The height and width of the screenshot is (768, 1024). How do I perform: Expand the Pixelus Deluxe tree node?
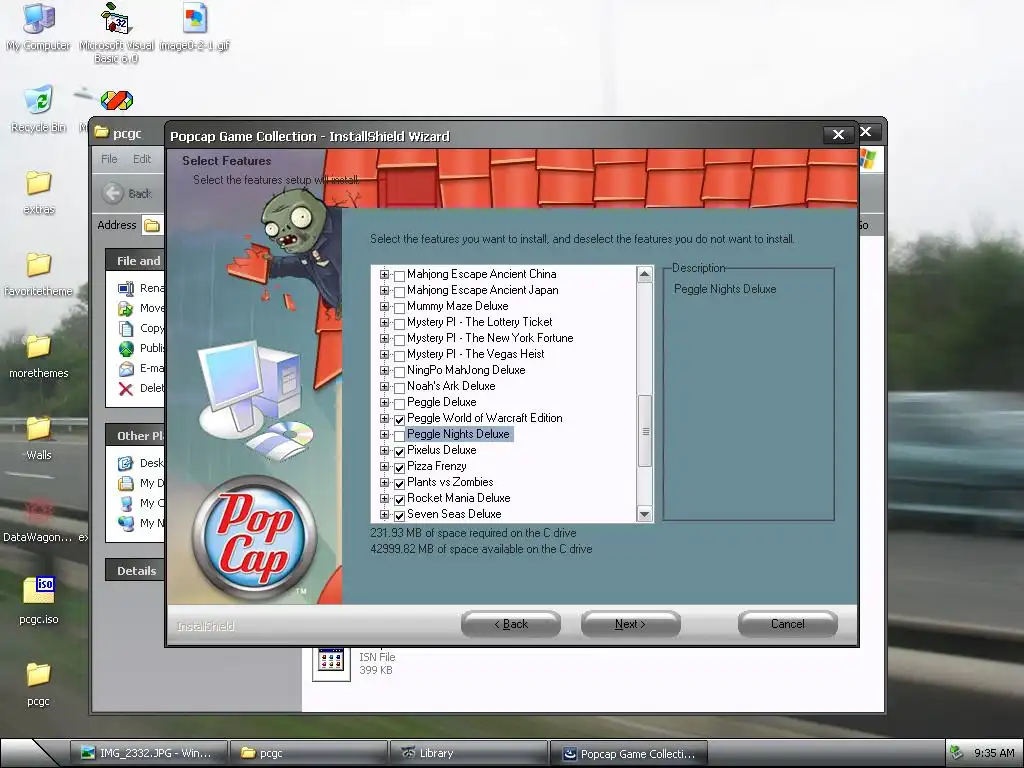tap(385, 451)
